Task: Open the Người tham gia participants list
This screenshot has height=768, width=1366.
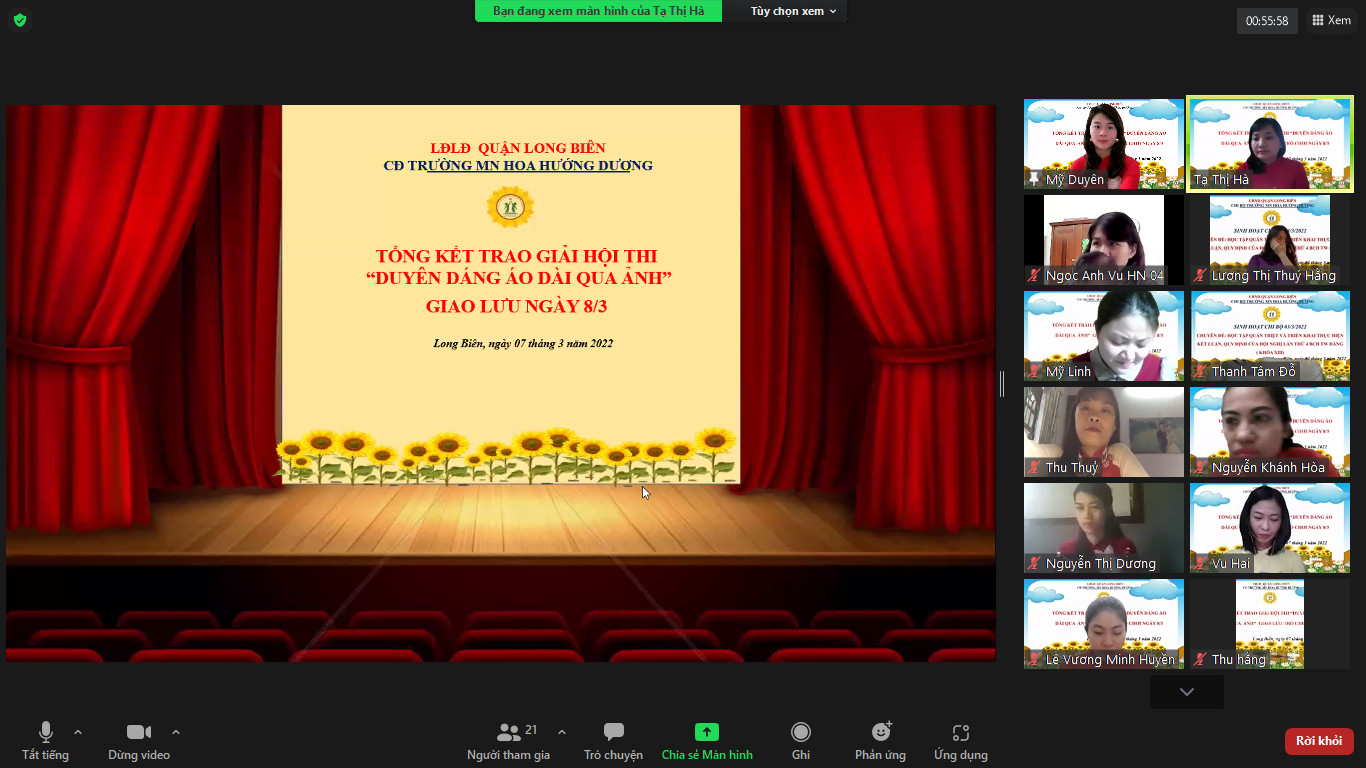Action: click(x=509, y=741)
